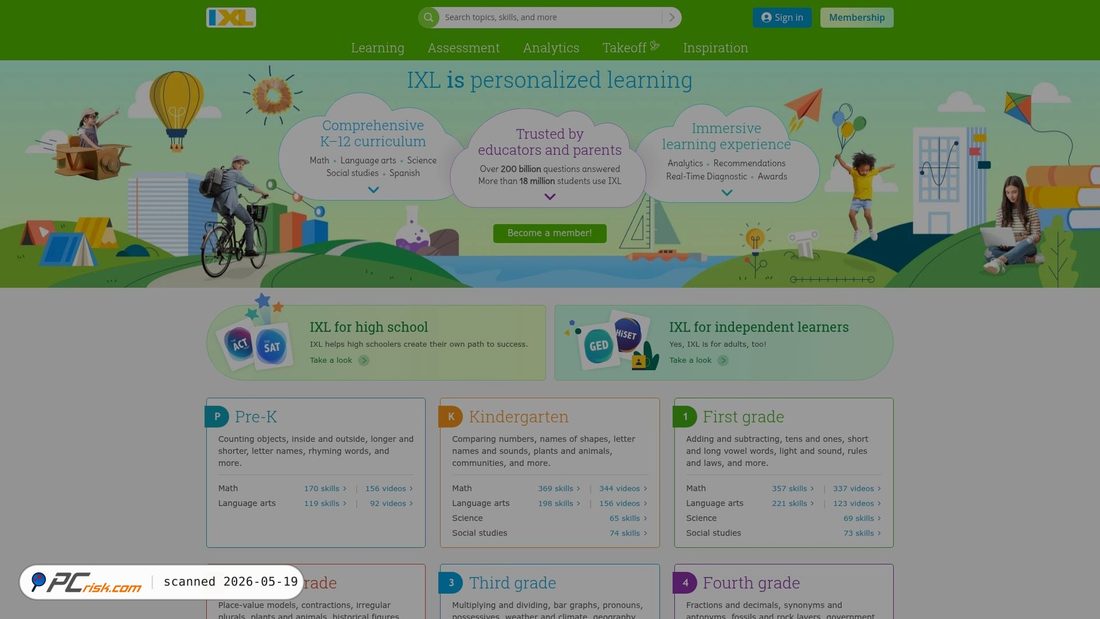Click the Third grade badge icon
Viewport: 1100px width, 619px height.
click(450, 583)
